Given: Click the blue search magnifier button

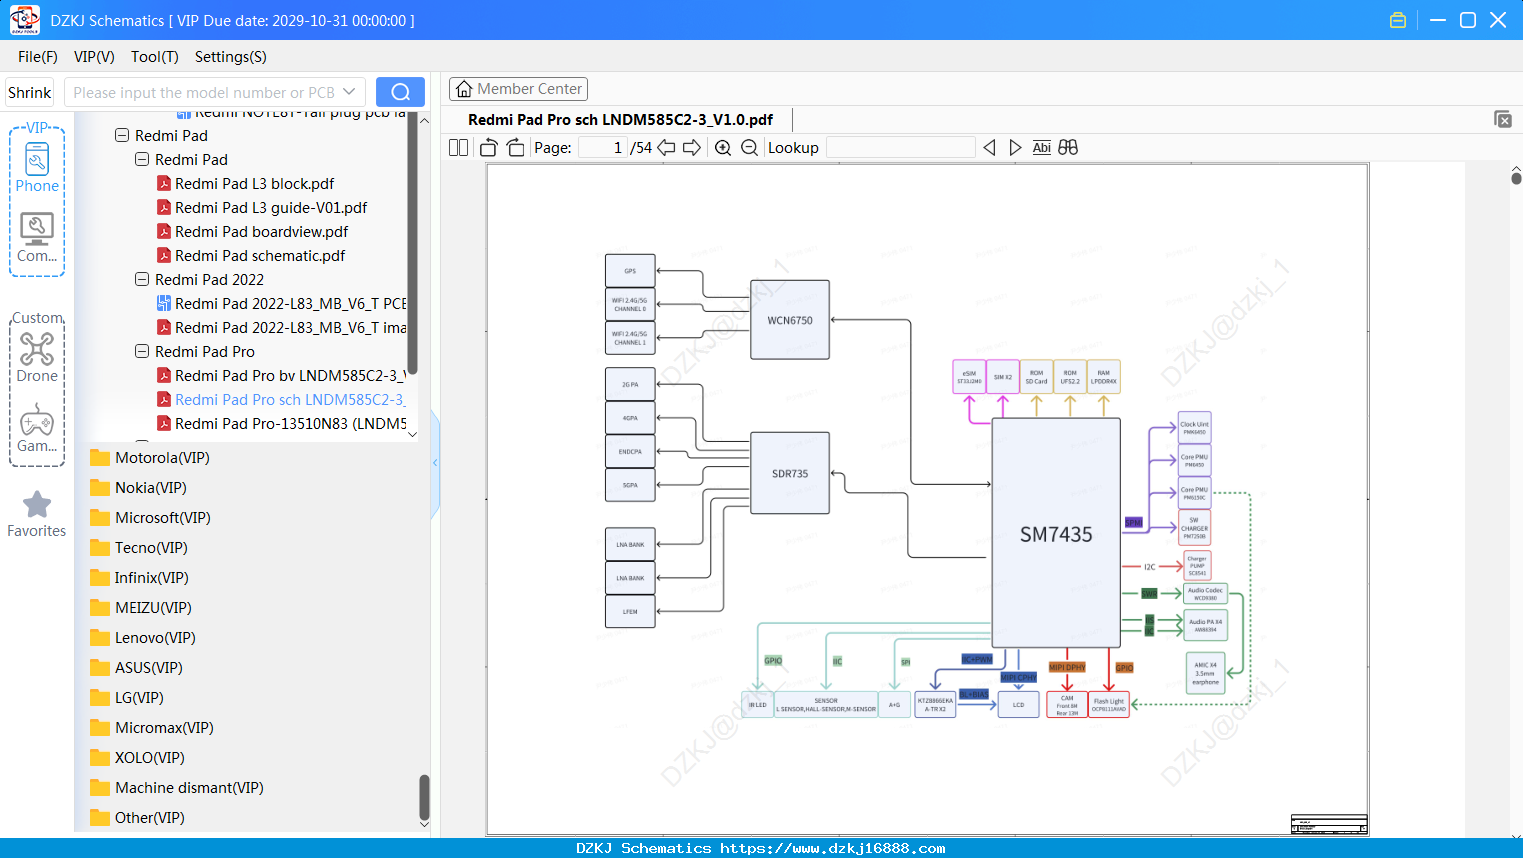Looking at the screenshot, I should [400, 92].
